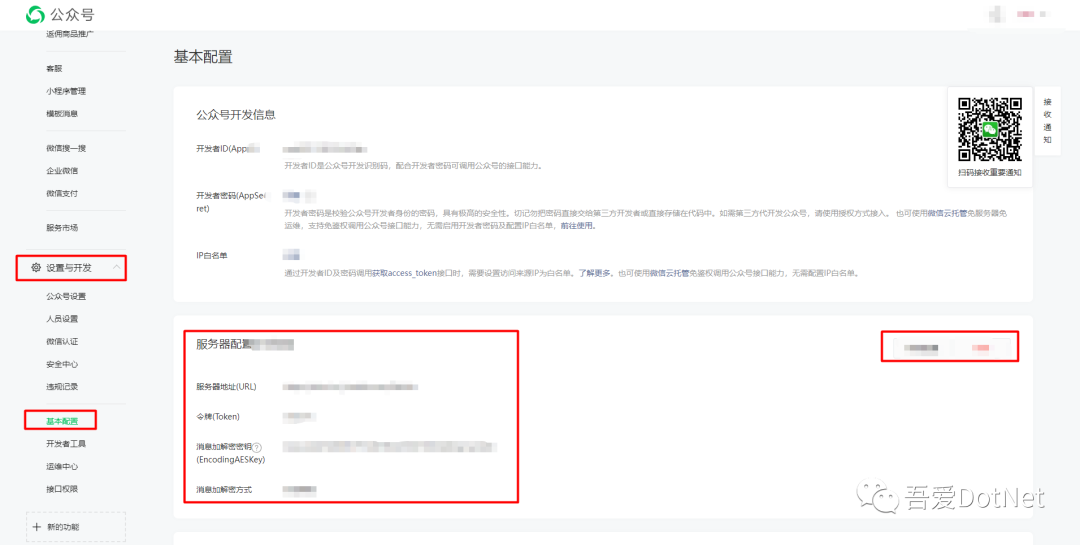The image size is (1080, 545).
Task: Click the QR code for important notifications
Action: click(x=990, y=129)
